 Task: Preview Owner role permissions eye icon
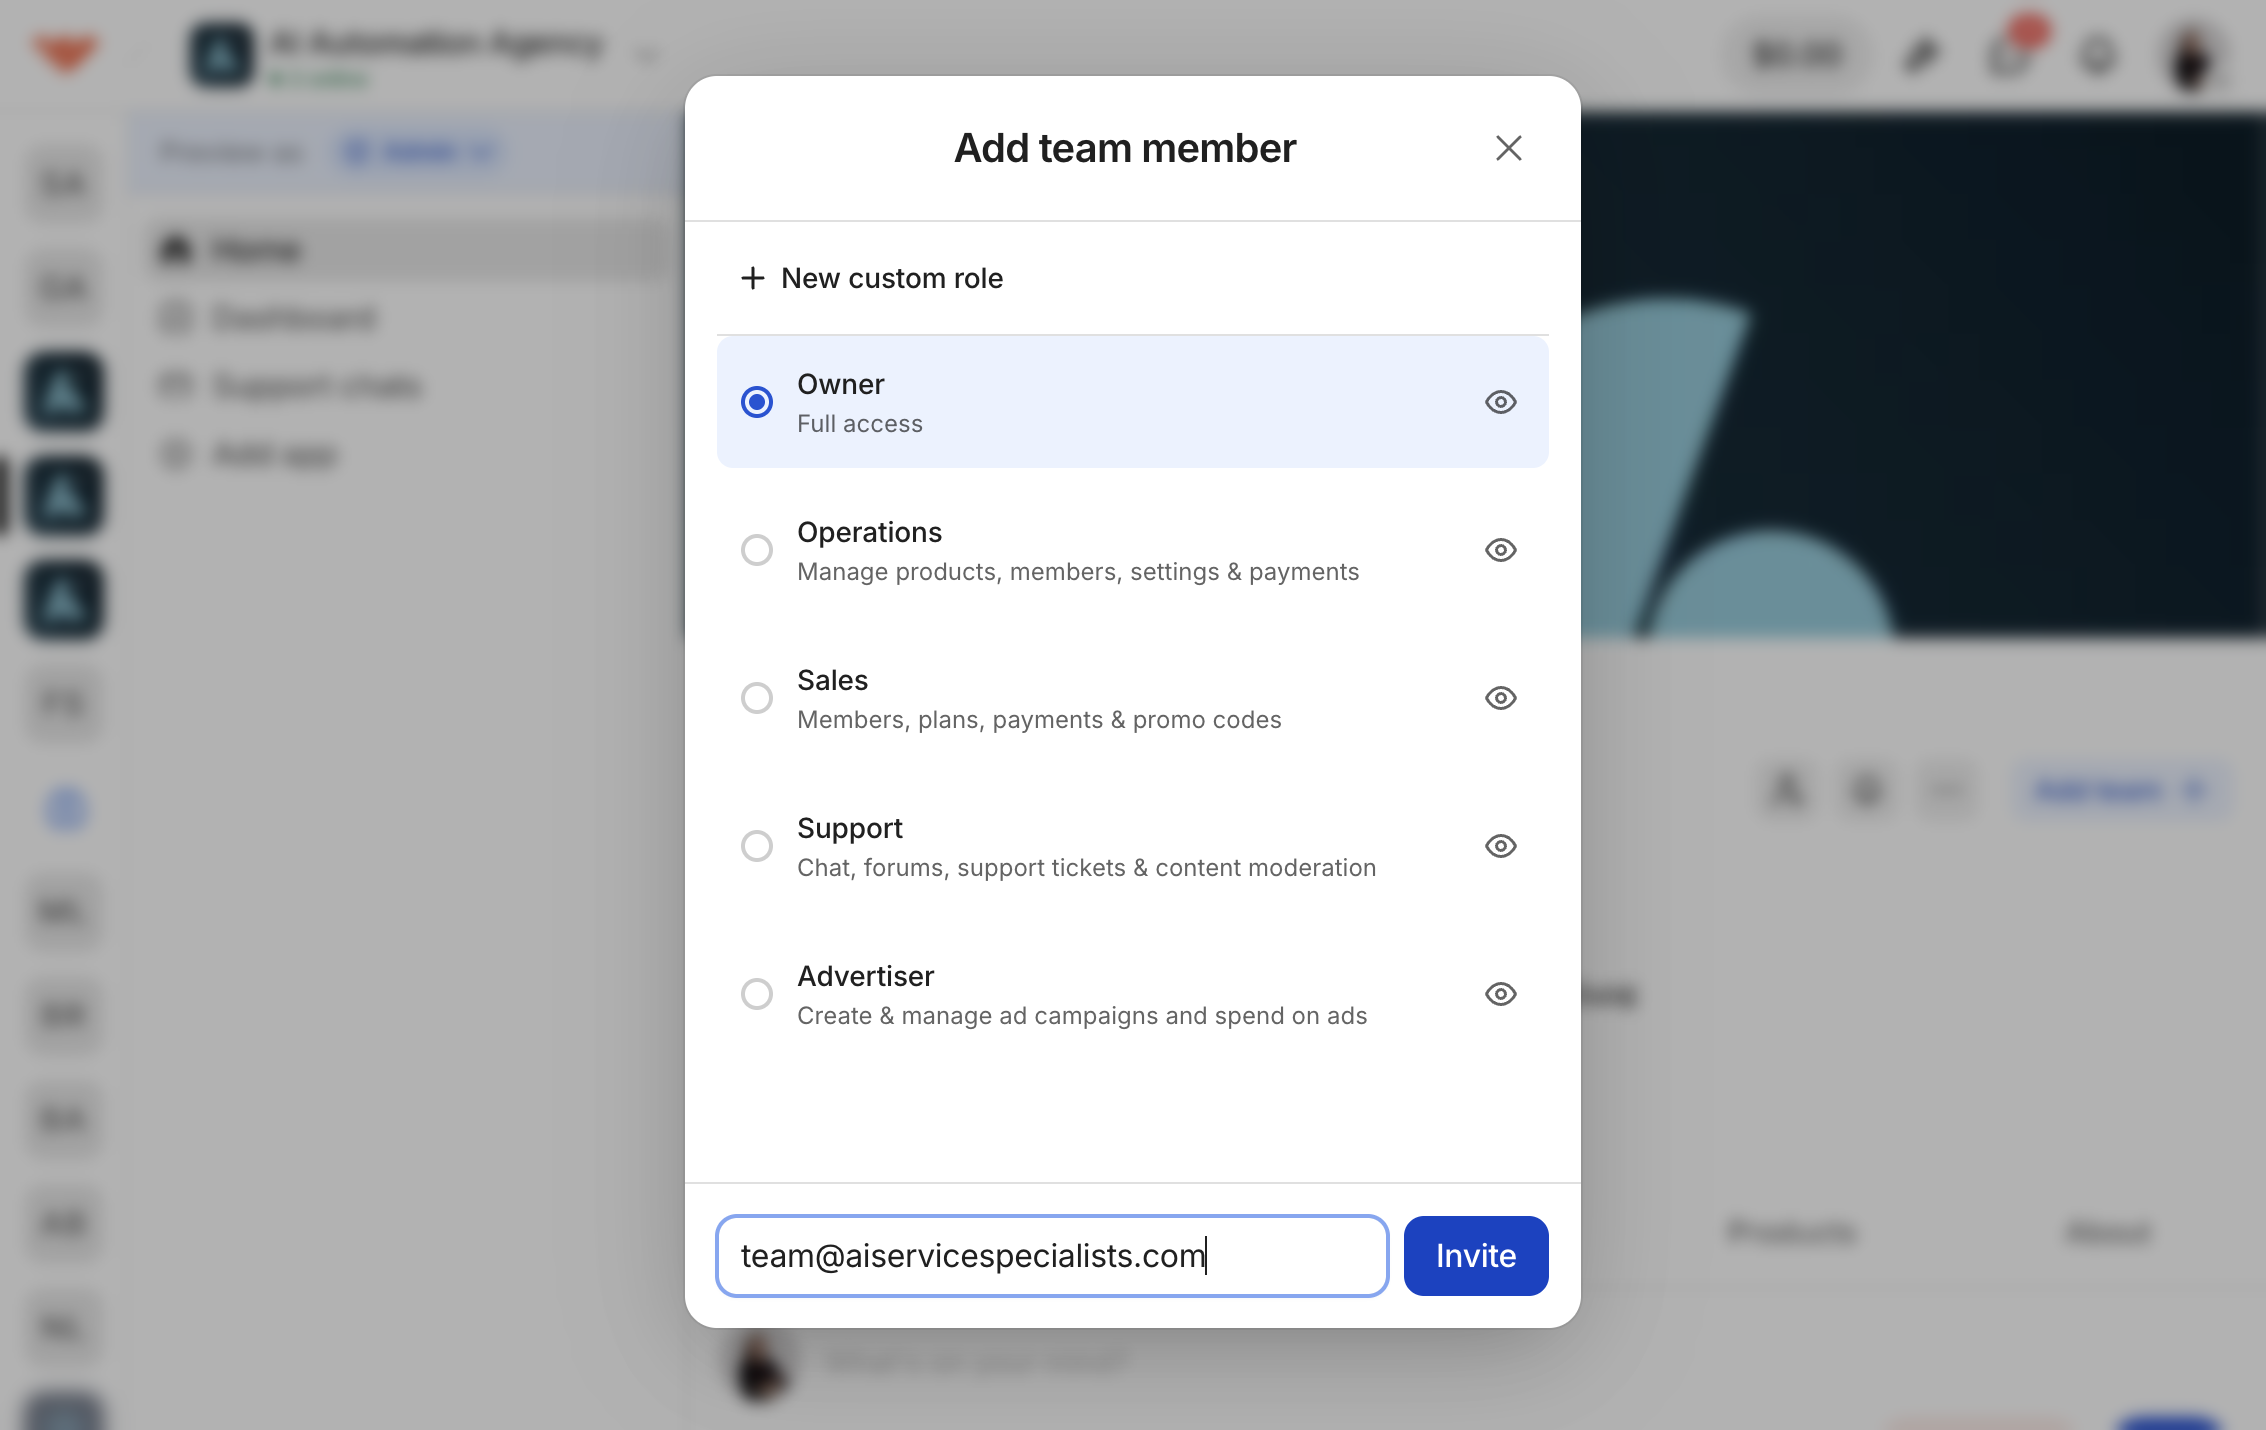(x=1500, y=402)
